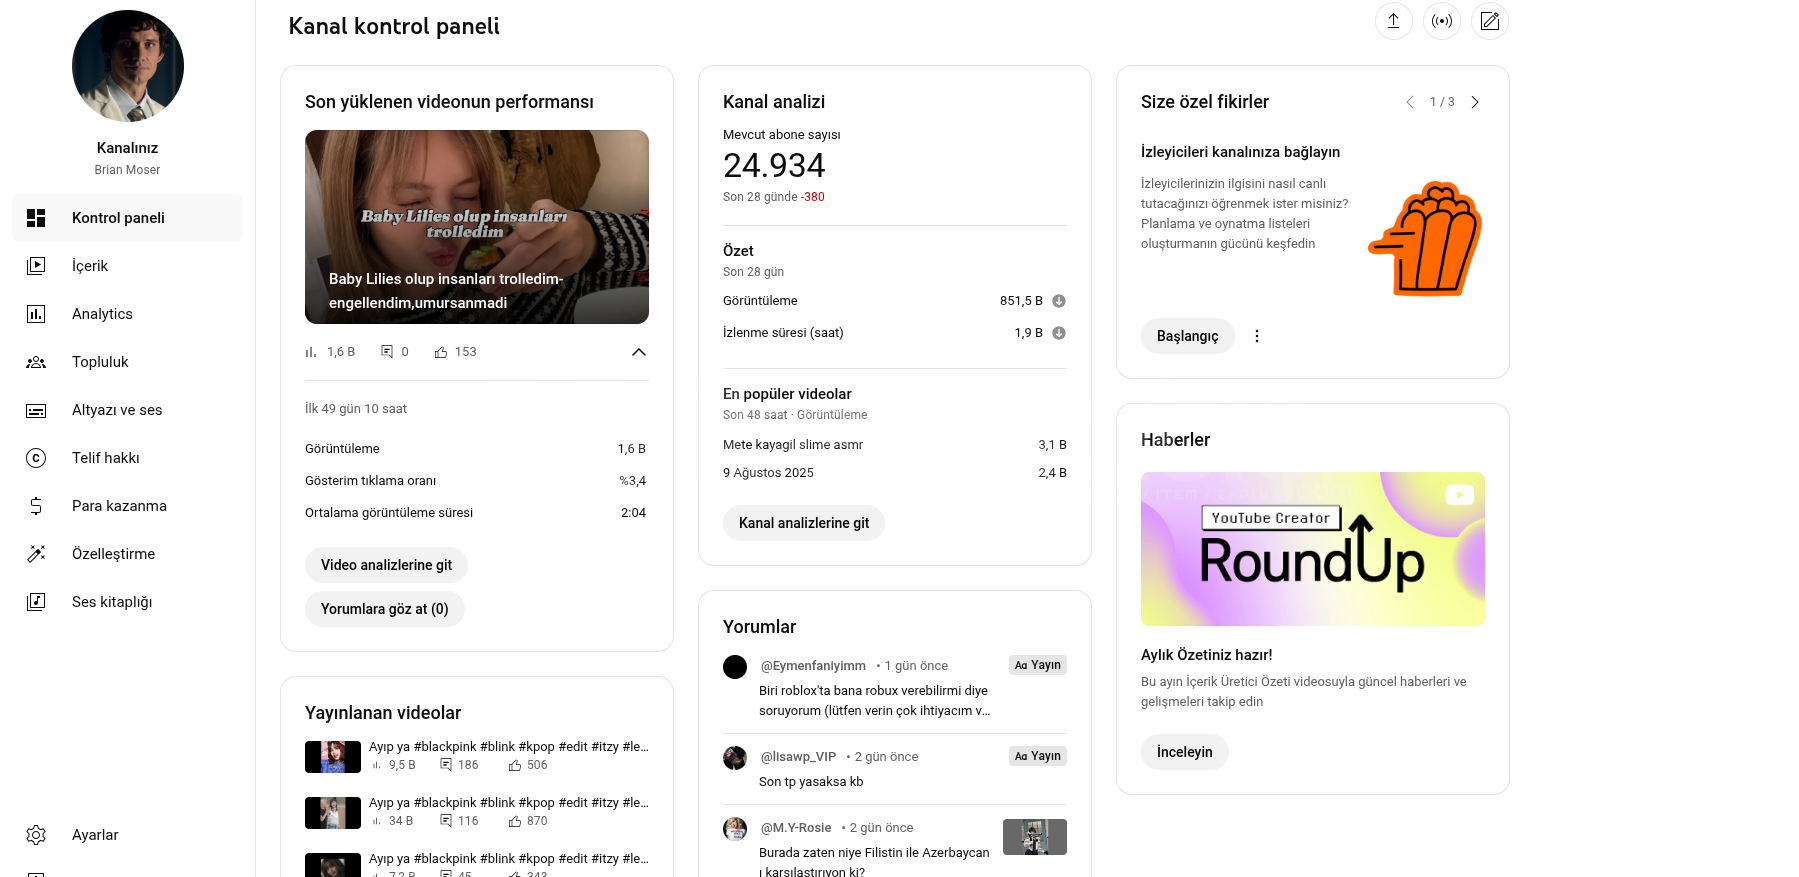The height and width of the screenshot is (877, 1799).
Task: Open popular video Mete kayagil slime asmr
Action: pos(793,445)
